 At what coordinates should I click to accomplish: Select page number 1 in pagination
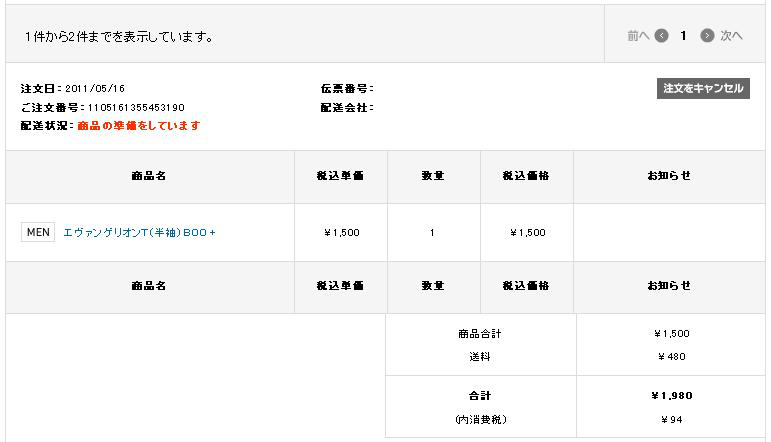[683, 36]
